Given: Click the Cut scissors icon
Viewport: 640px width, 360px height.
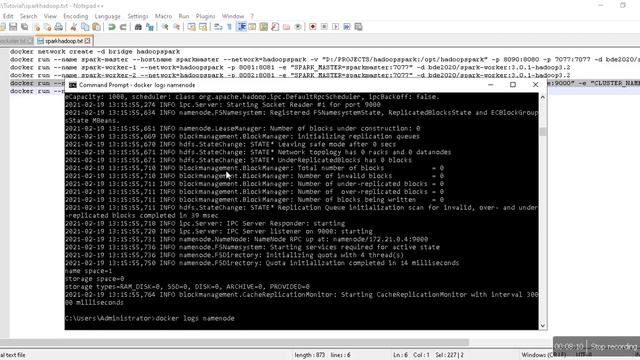Looking at the screenshot, I should [73, 27].
